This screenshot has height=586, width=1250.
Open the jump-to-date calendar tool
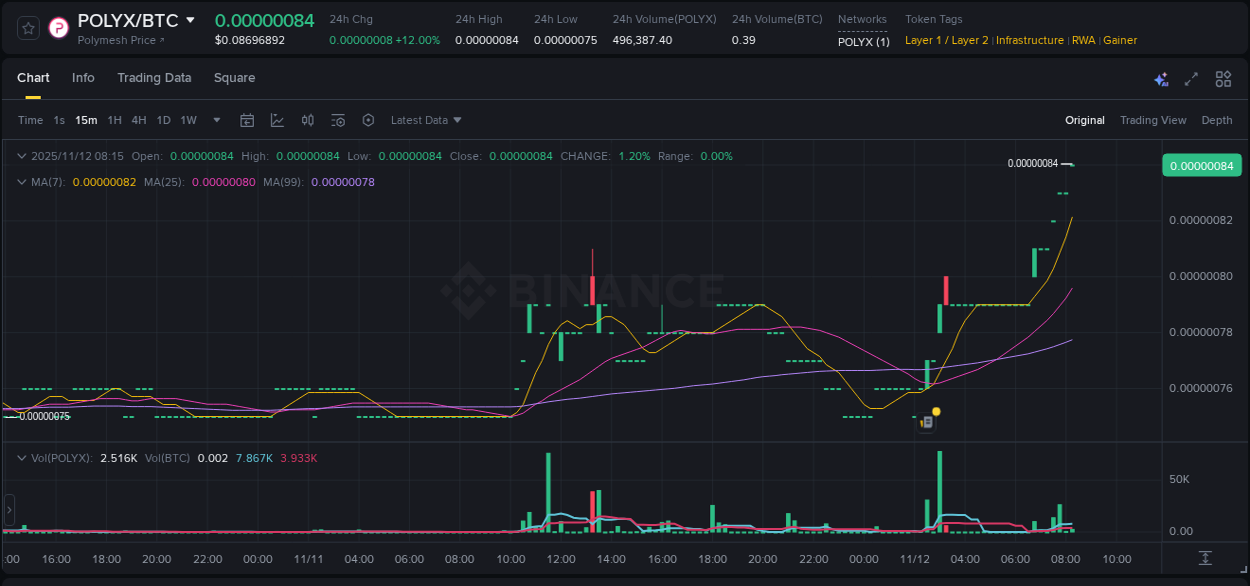pyautogui.click(x=247, y=119)
